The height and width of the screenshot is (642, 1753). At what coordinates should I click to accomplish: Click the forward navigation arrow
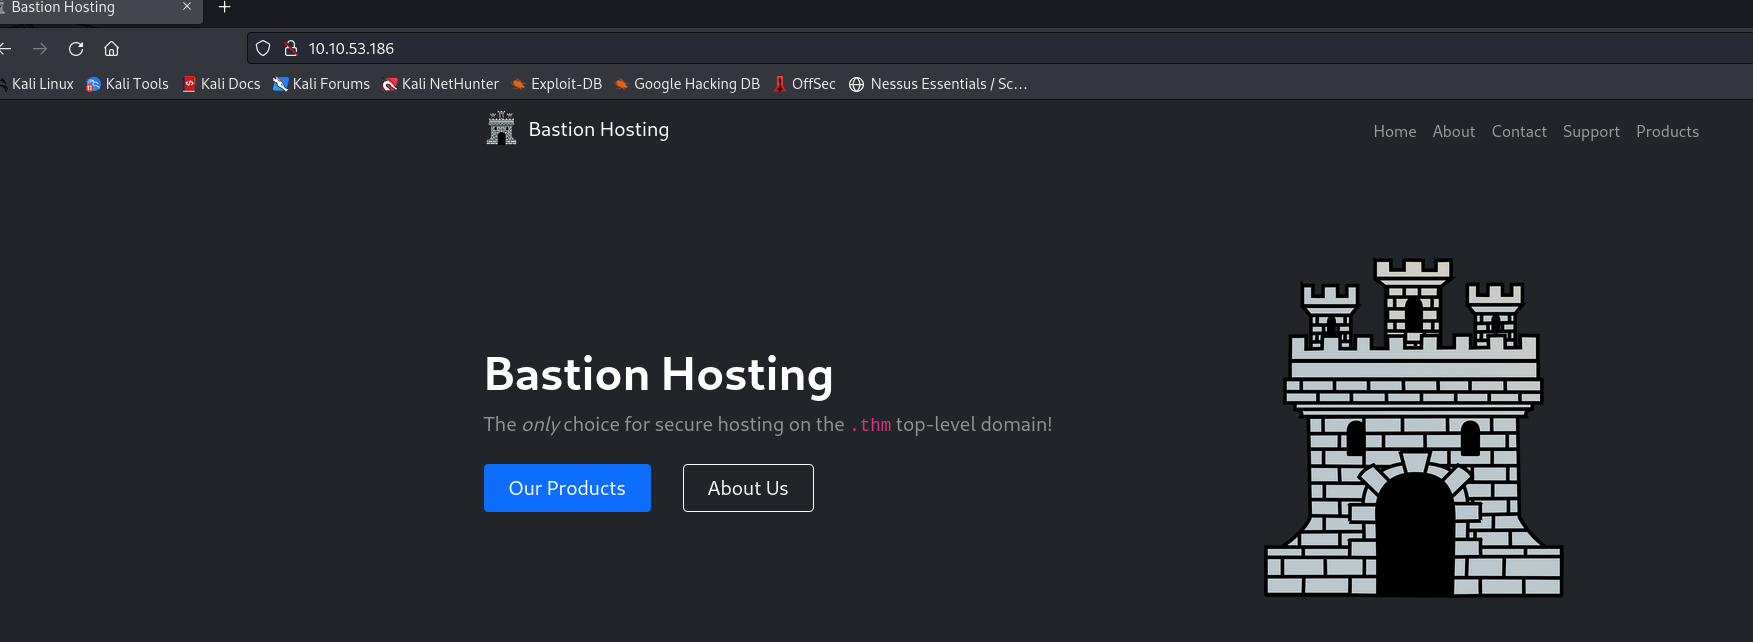pyautogui.click(x=40, y=48)
